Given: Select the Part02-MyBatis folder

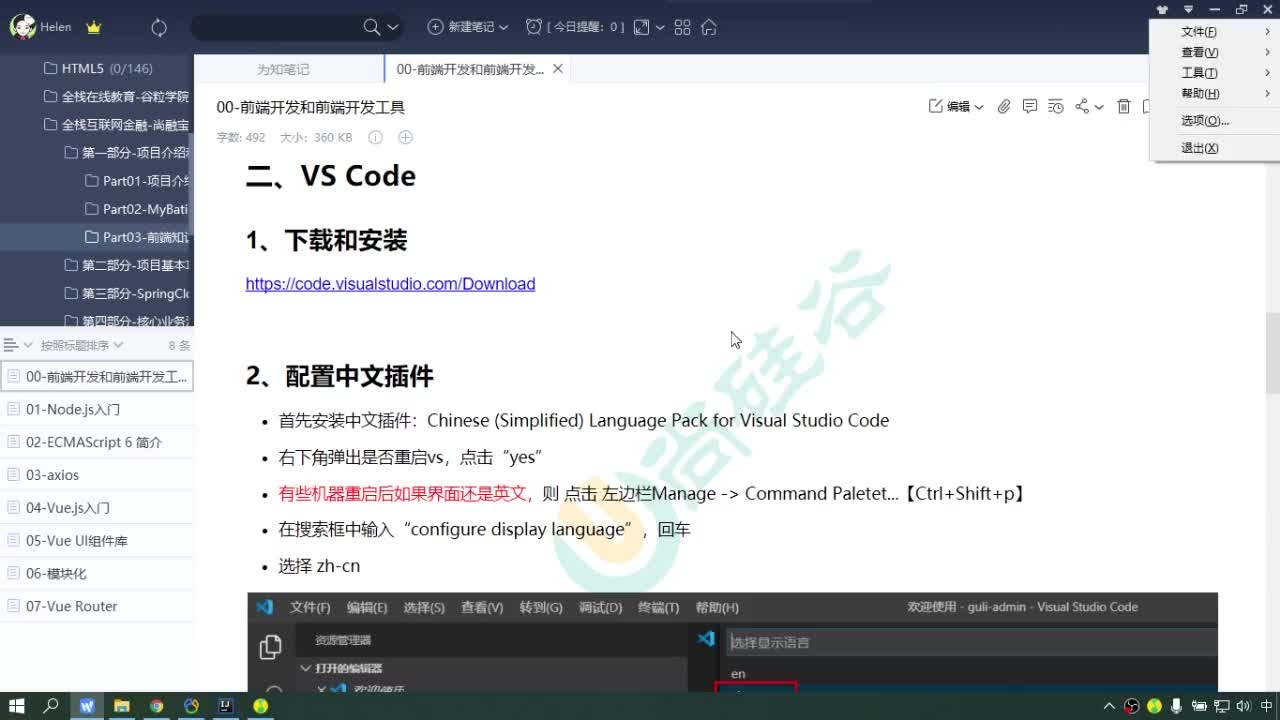Looking at the screenshot, I should coord(138,209).
